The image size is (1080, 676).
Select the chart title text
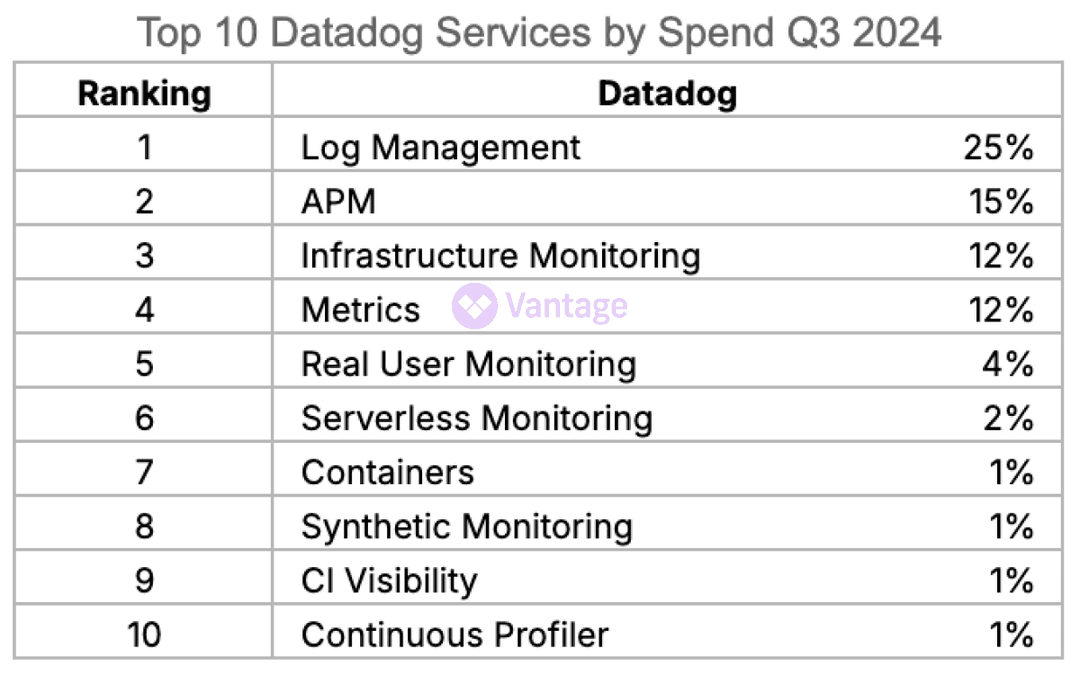click(539, 33)
